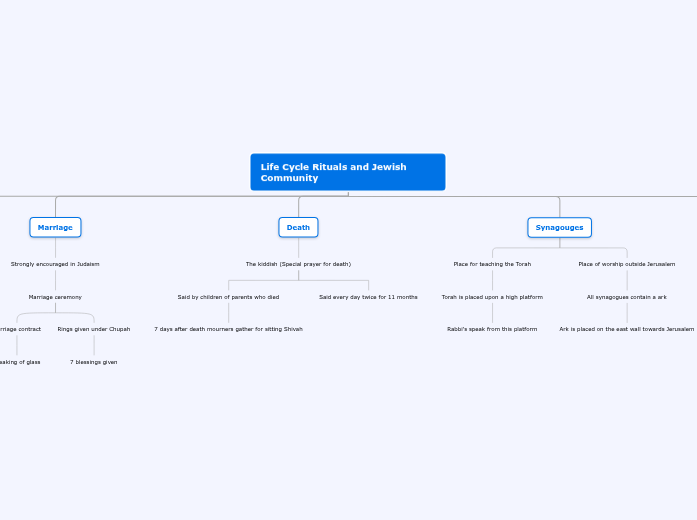This screenshot has height=520, width=697.
Task: Click 'Place of worship outside Jerusalem' node
Action: click(x=626, y=264)
